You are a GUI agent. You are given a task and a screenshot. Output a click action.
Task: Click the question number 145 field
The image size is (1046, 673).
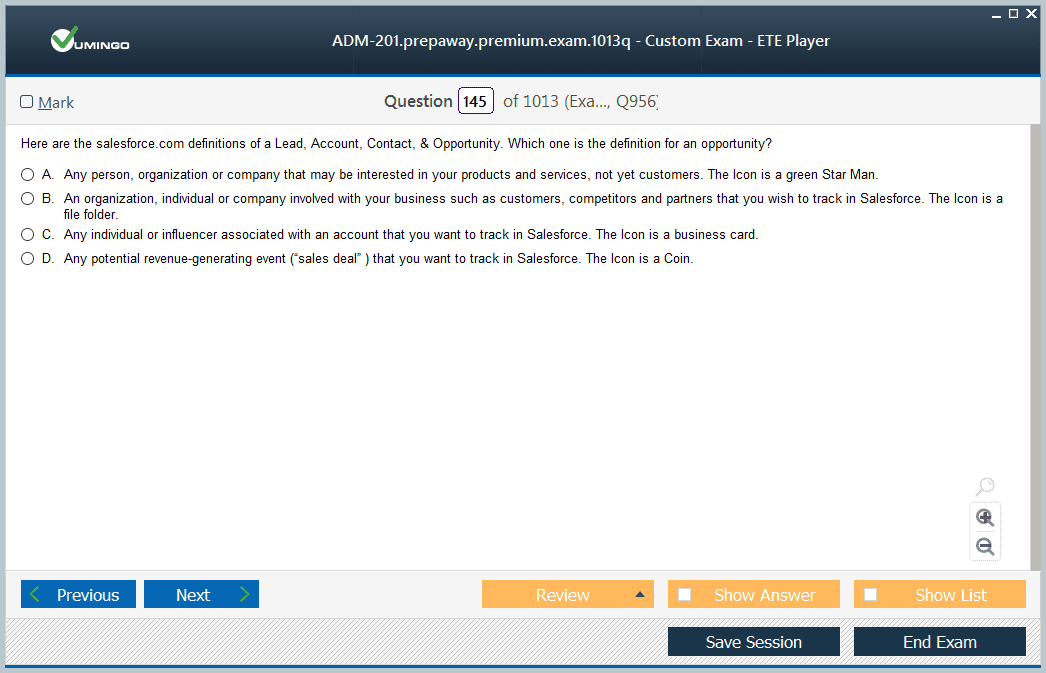point(475,101)
